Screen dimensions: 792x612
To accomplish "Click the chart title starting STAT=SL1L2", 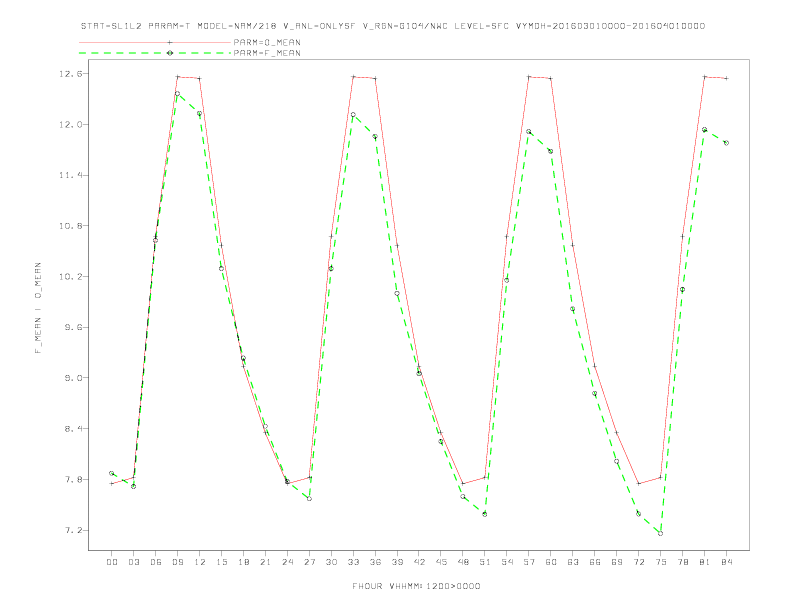I will [x=392, y=26].
